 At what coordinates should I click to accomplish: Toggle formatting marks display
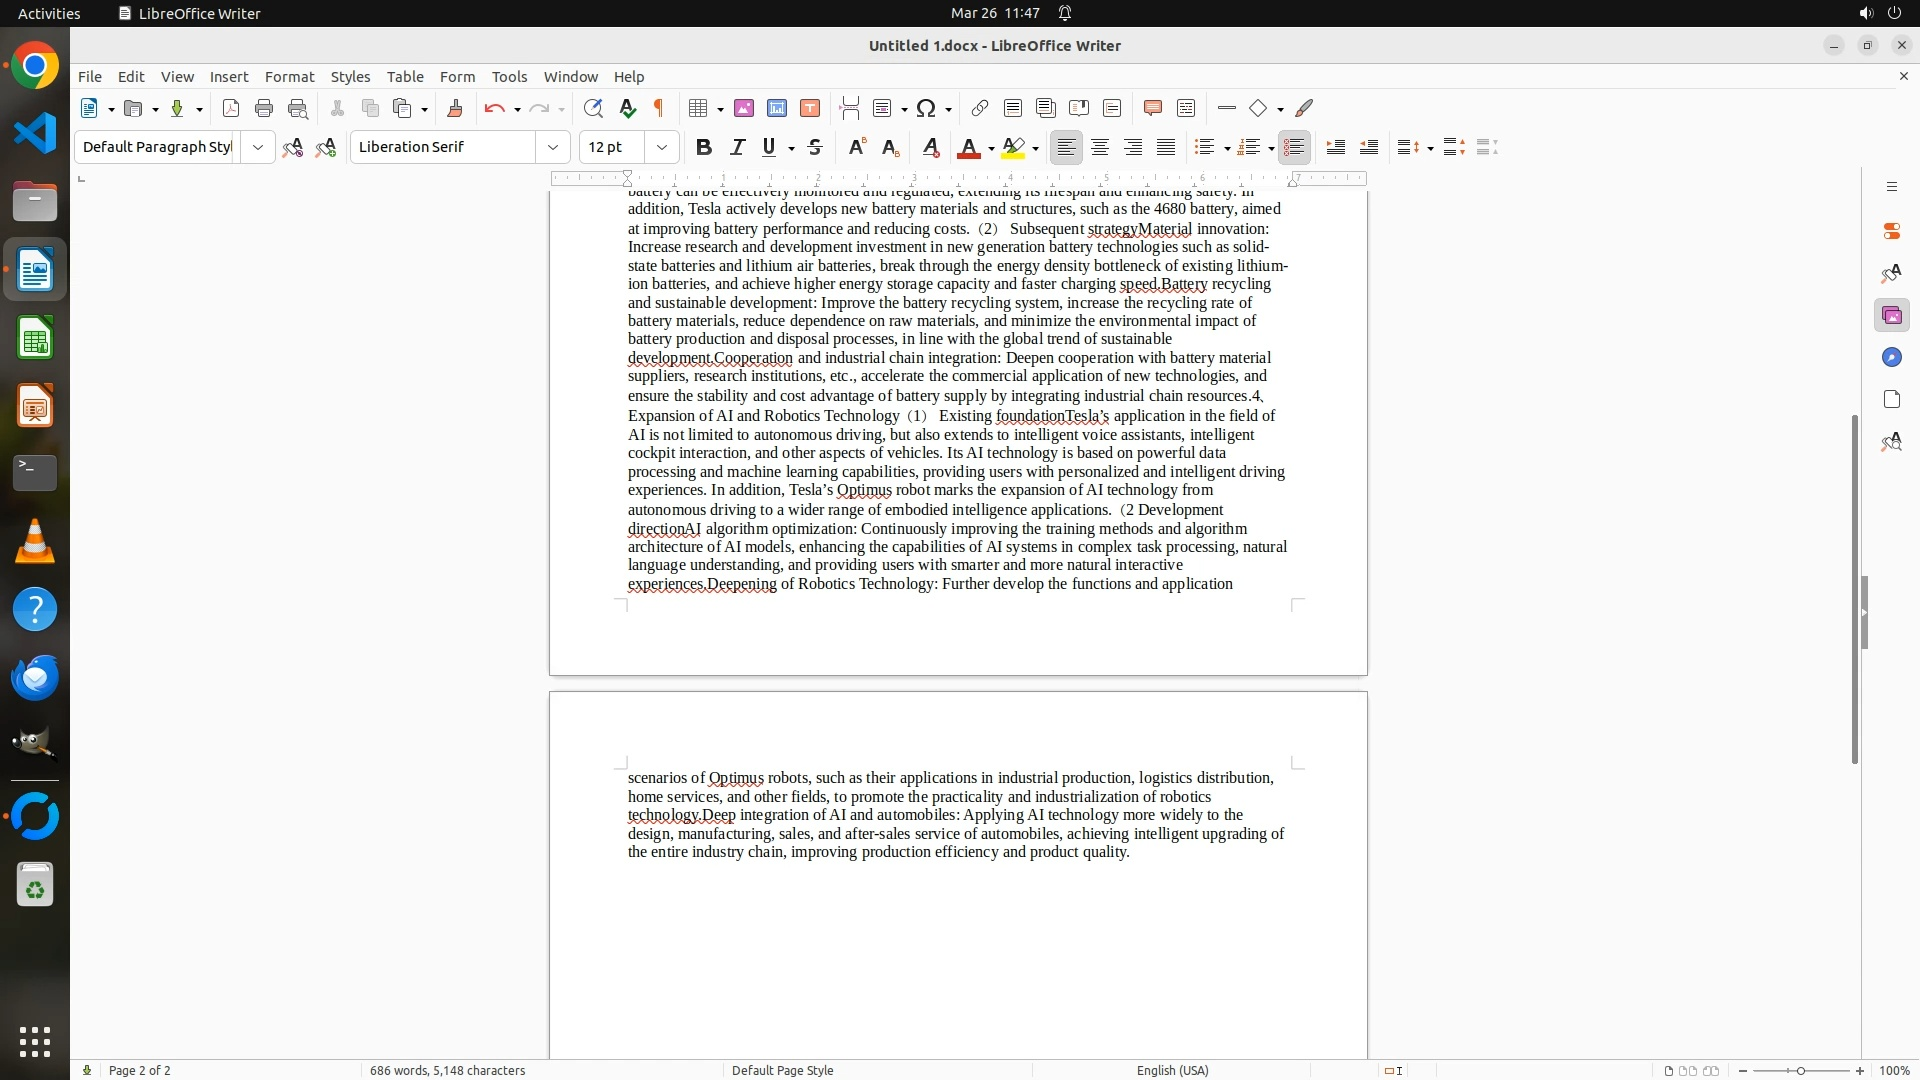659,109
